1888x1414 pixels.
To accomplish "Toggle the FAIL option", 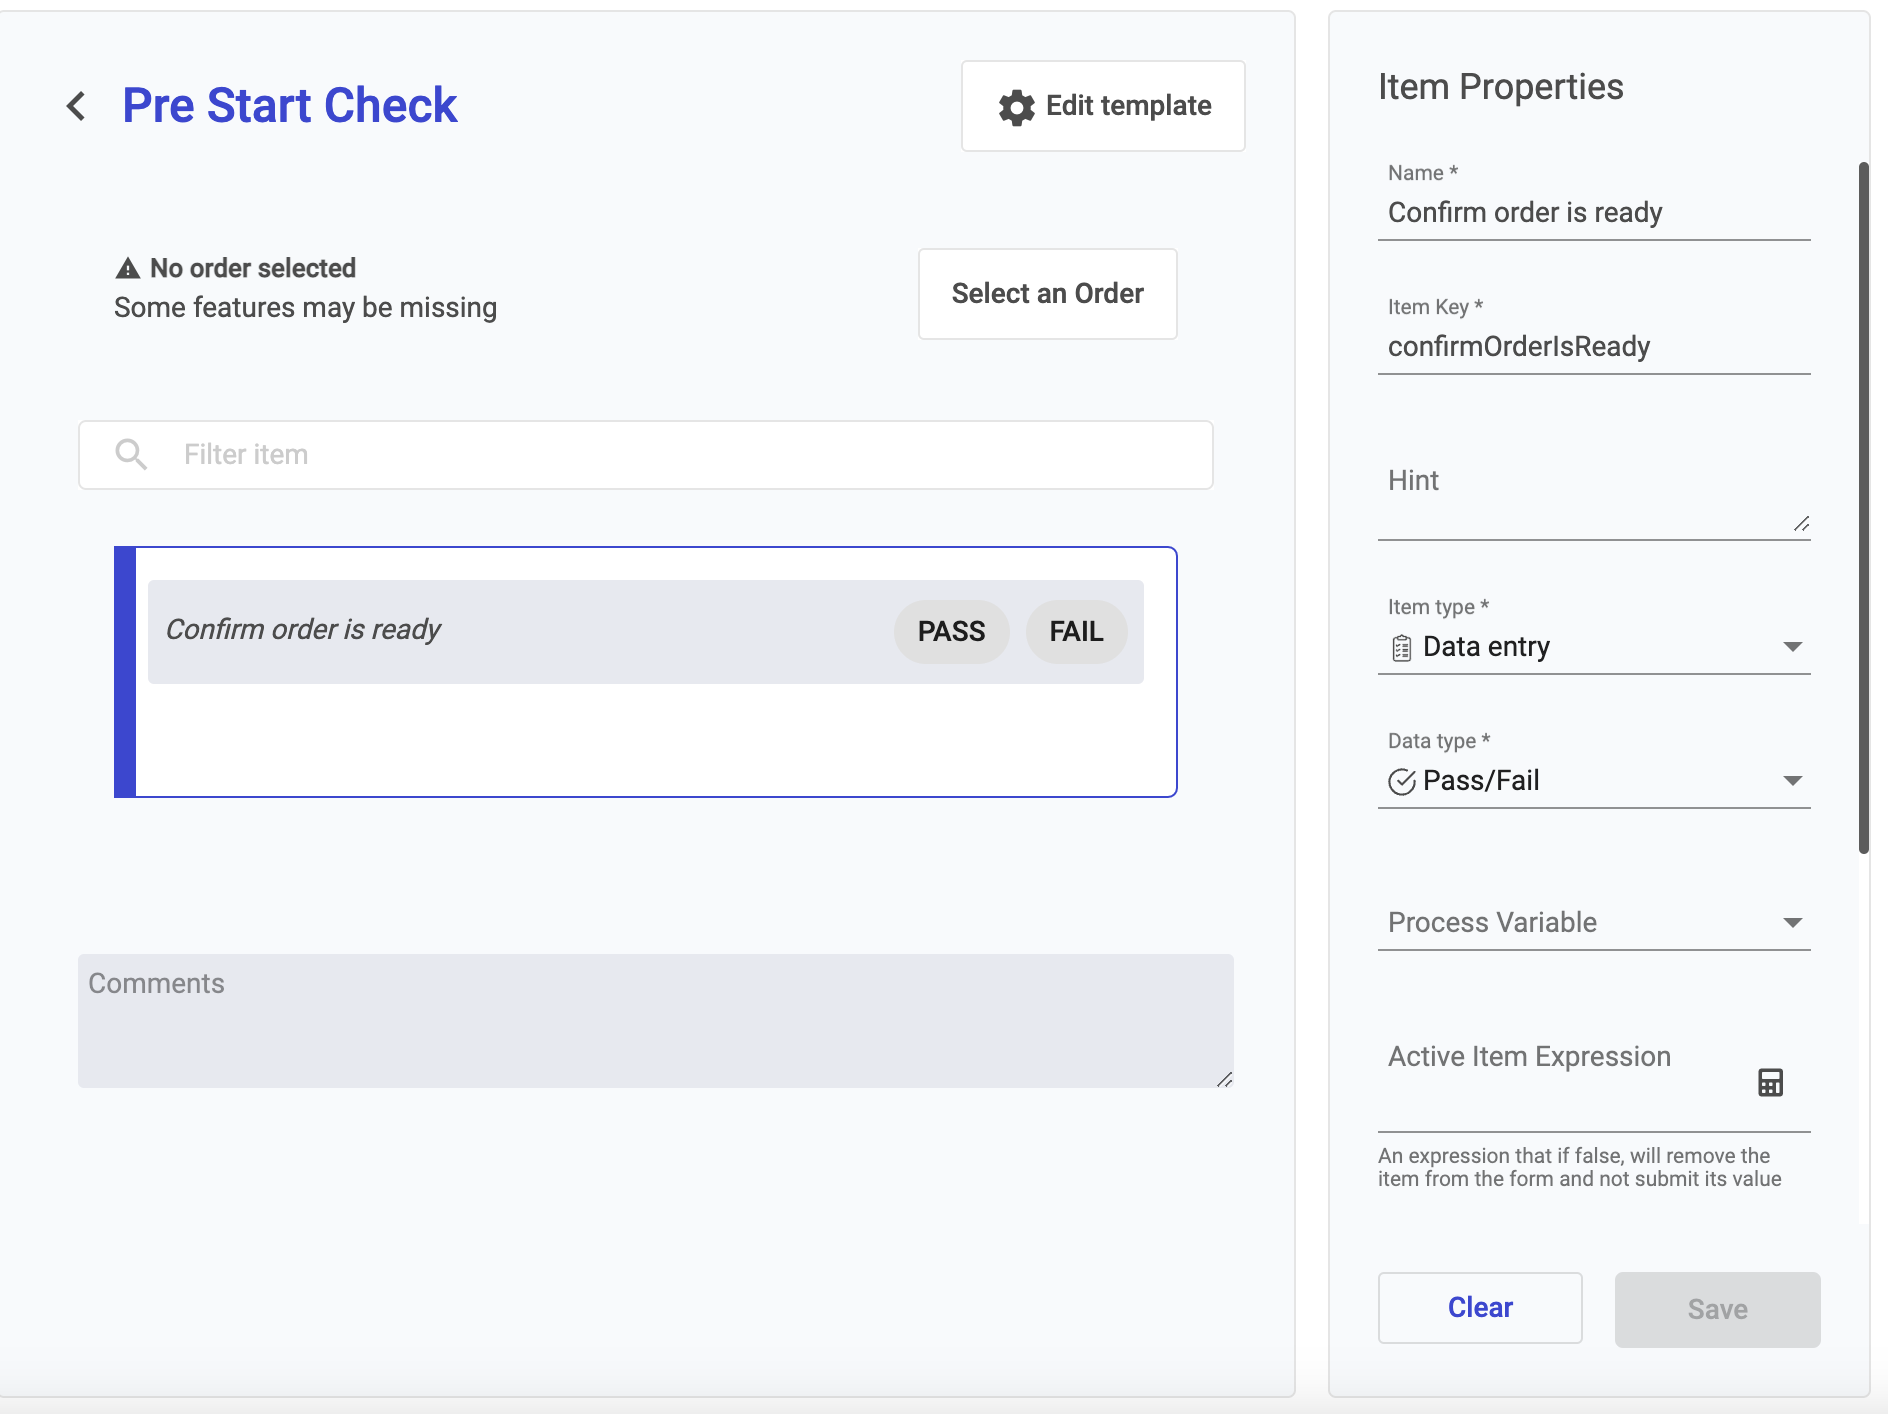I will tap(1076, 632).
